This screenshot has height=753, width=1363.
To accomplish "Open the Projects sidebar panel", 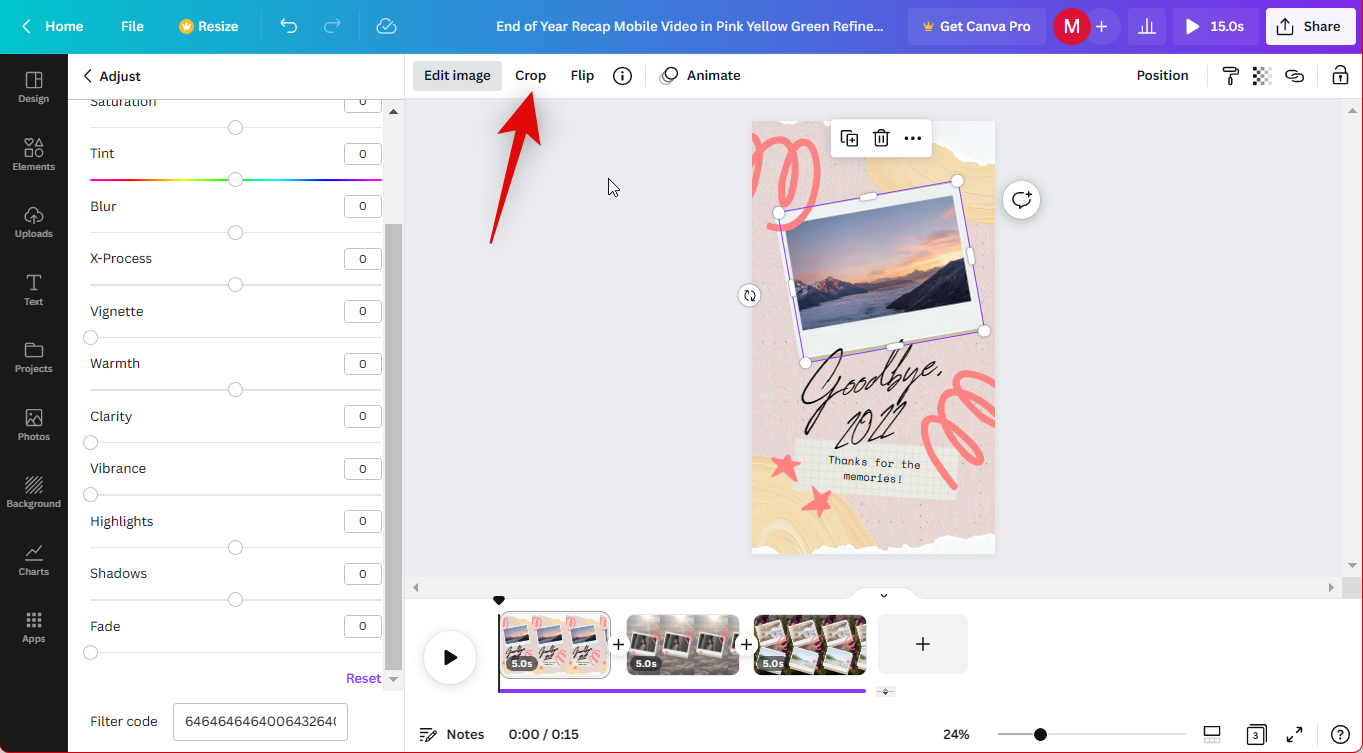I will (33, 357).
